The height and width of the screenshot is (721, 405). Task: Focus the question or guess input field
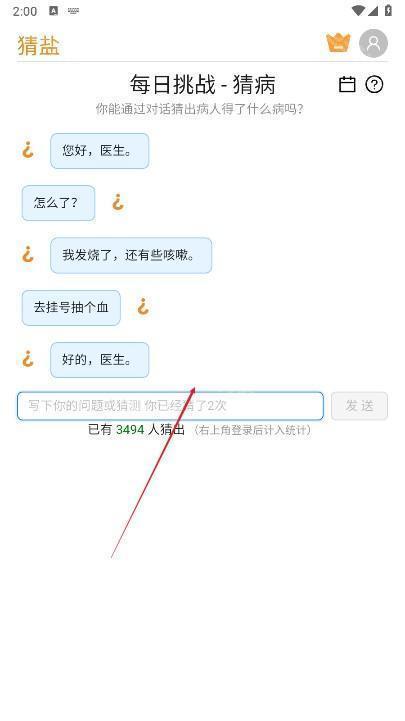click(170, 406)
